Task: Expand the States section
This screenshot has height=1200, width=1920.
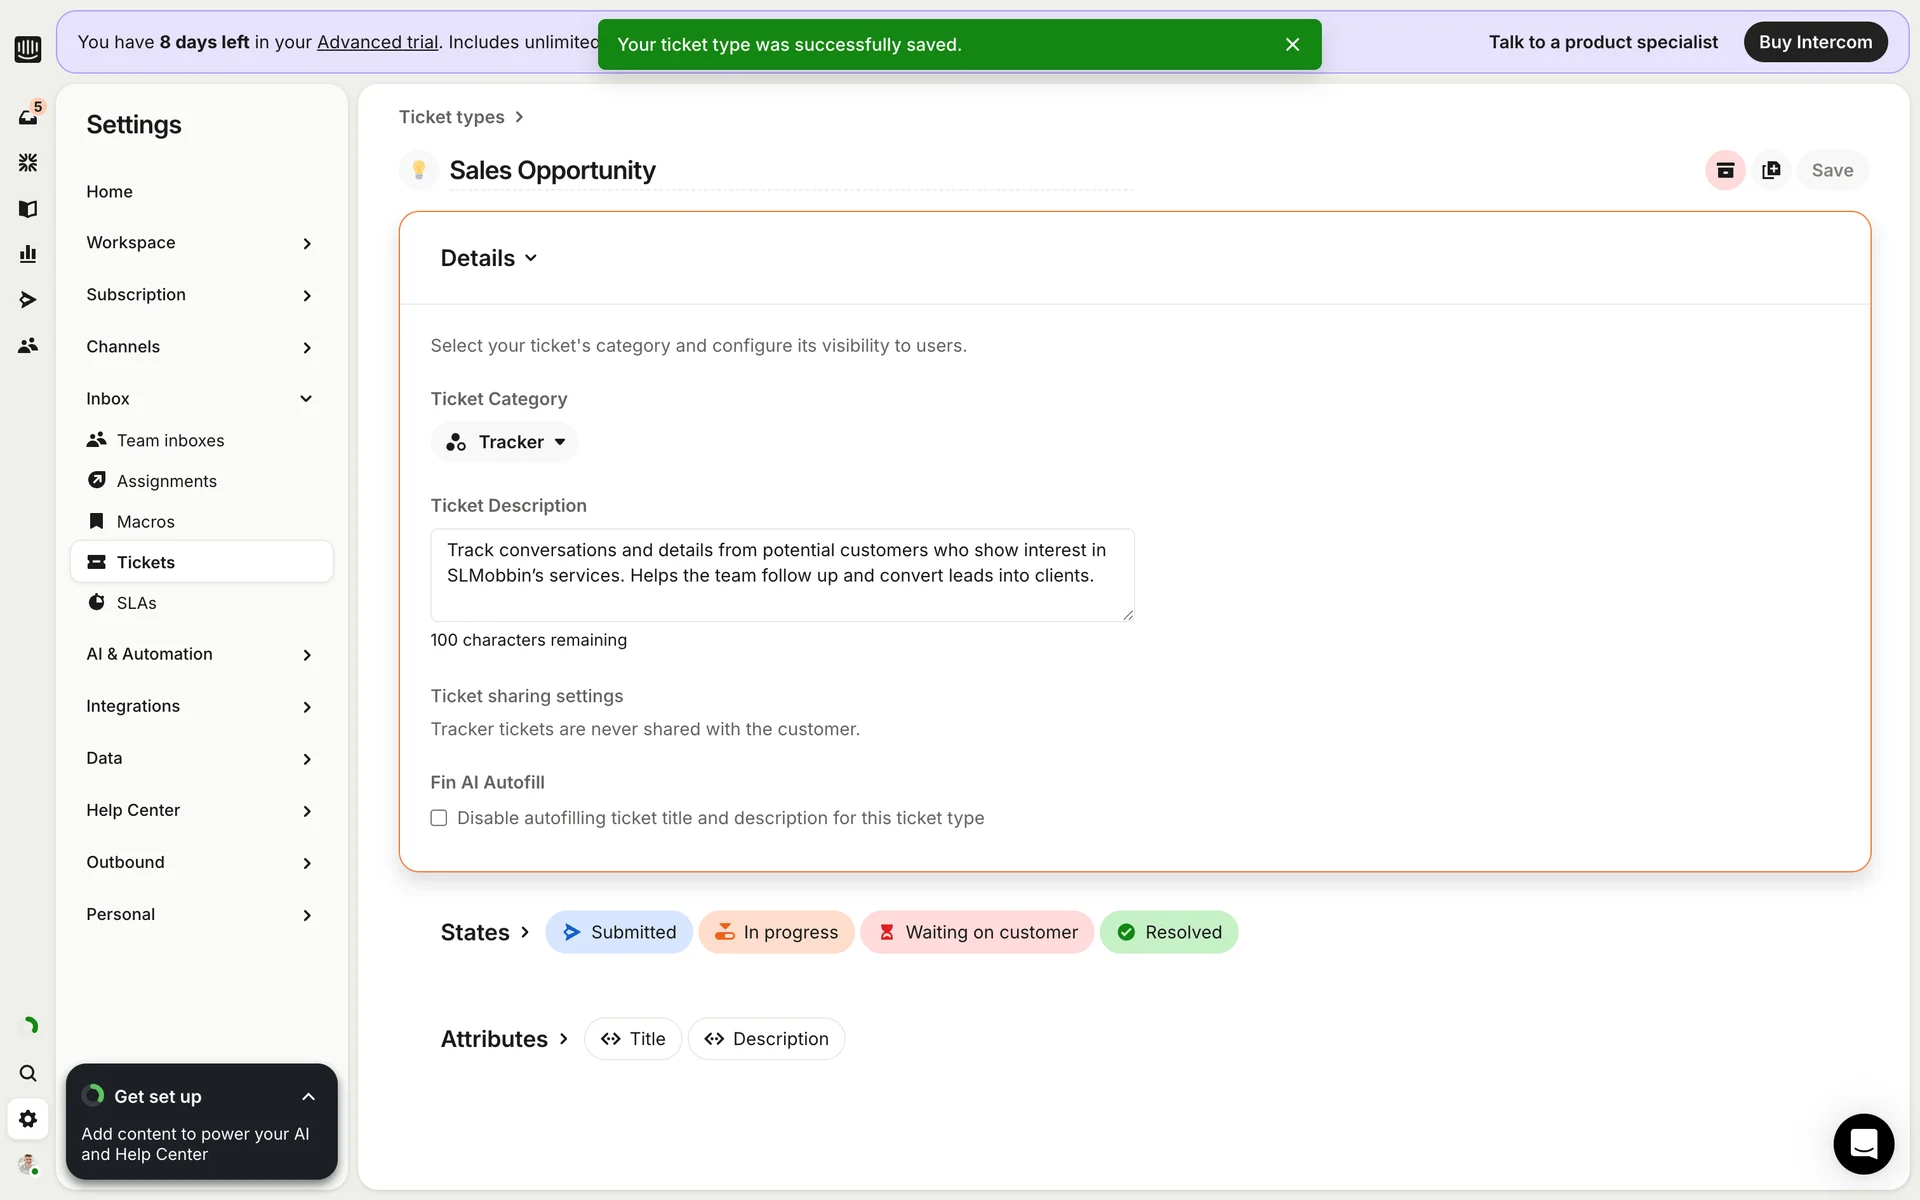Action: point(485,932)
